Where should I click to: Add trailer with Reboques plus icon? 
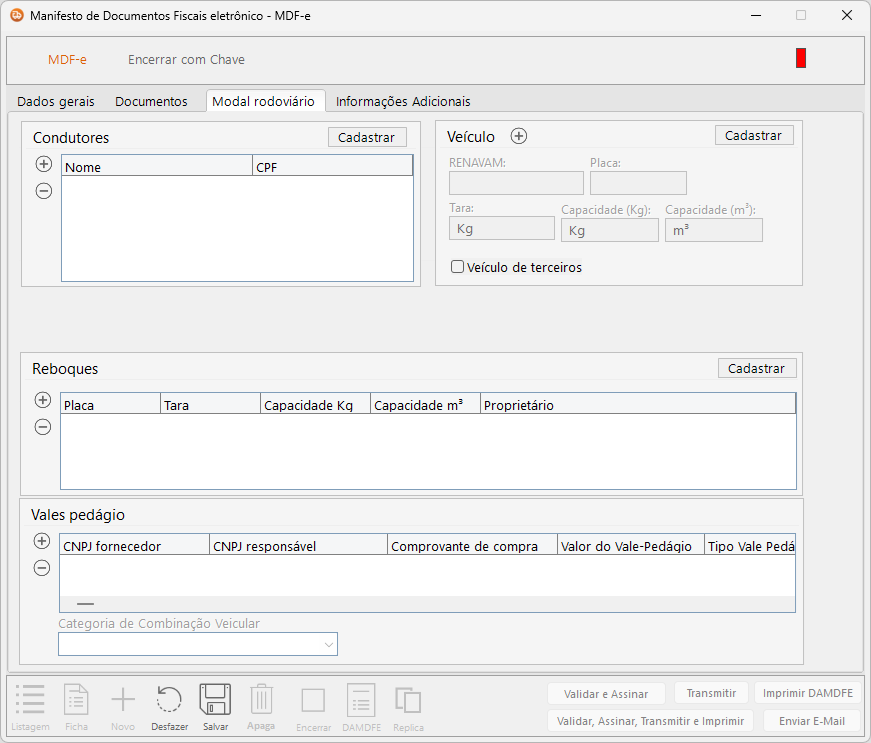[x=42, y=400]
